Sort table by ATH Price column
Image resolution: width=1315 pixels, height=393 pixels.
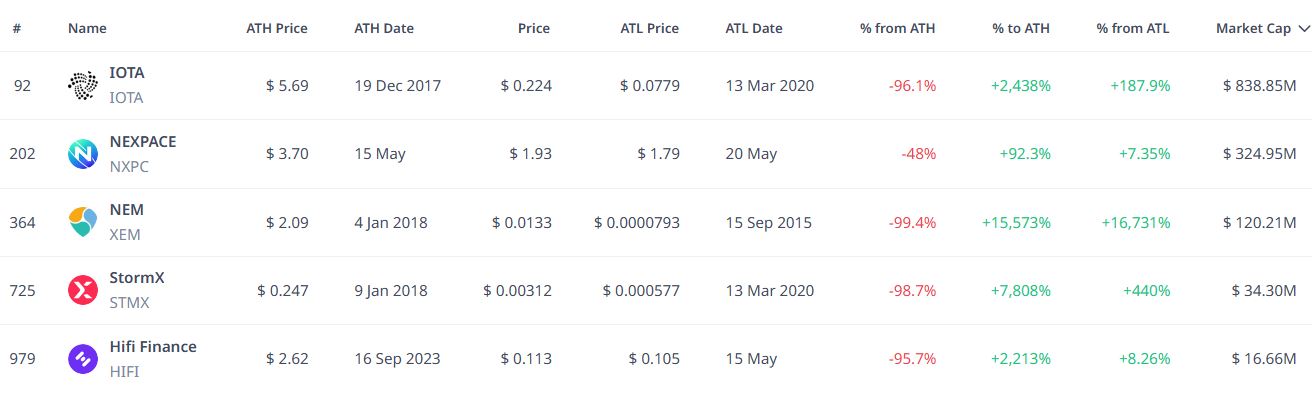277,29
